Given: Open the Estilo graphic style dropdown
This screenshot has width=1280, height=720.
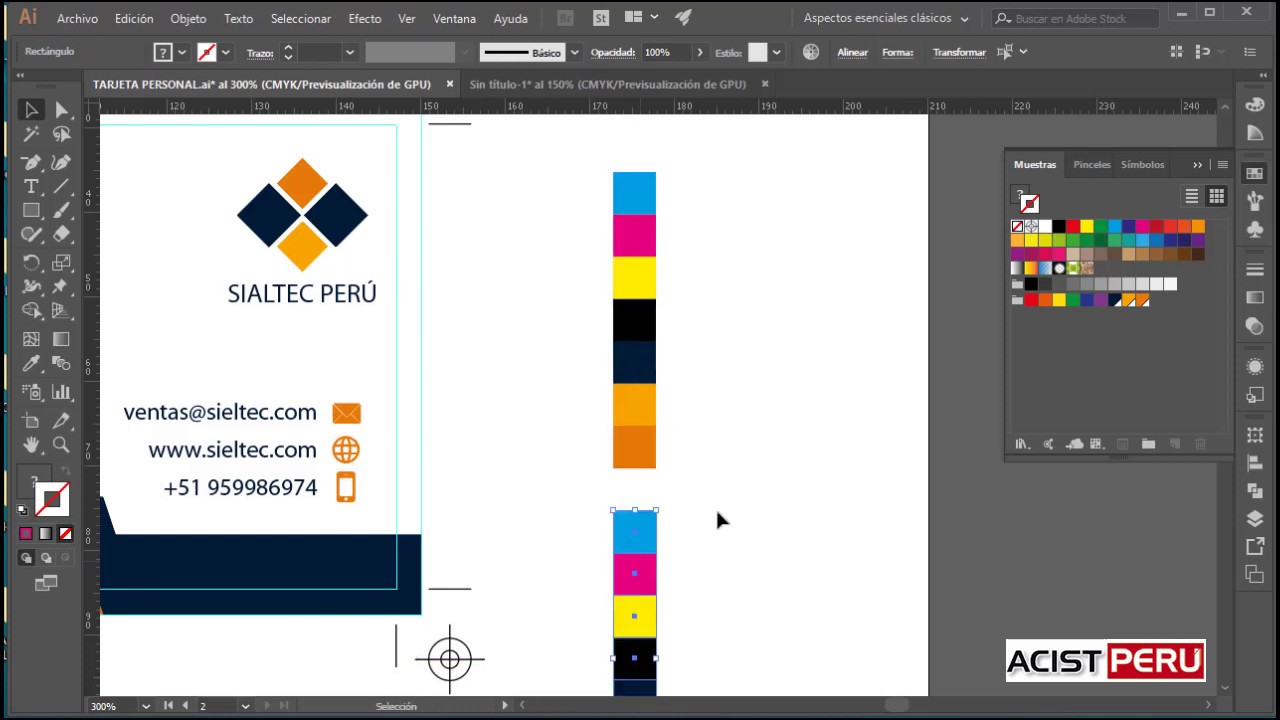Looking at the screenshot, I should click(x=776, y=52).
